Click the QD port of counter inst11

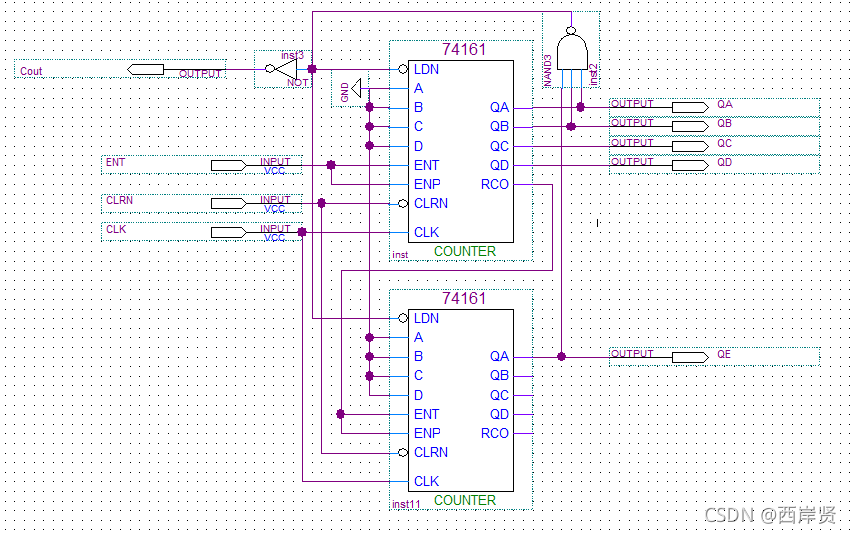499,414
